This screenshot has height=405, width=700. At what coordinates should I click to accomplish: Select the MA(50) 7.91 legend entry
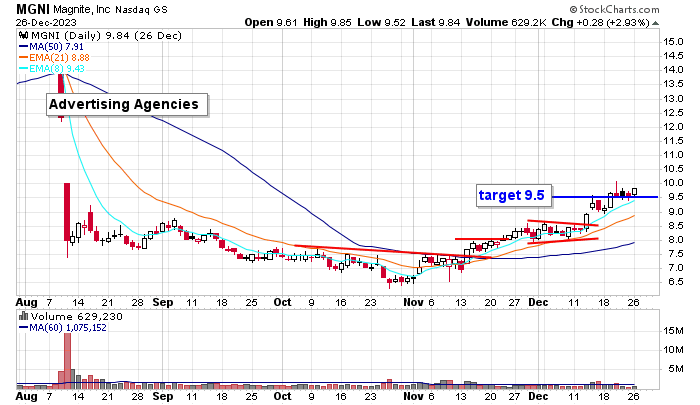tap(51, 46)
